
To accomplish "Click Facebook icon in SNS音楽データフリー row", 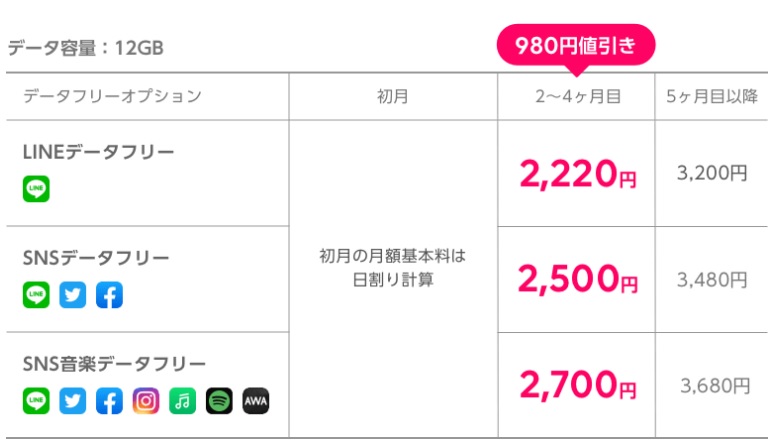I will point(109,401).
